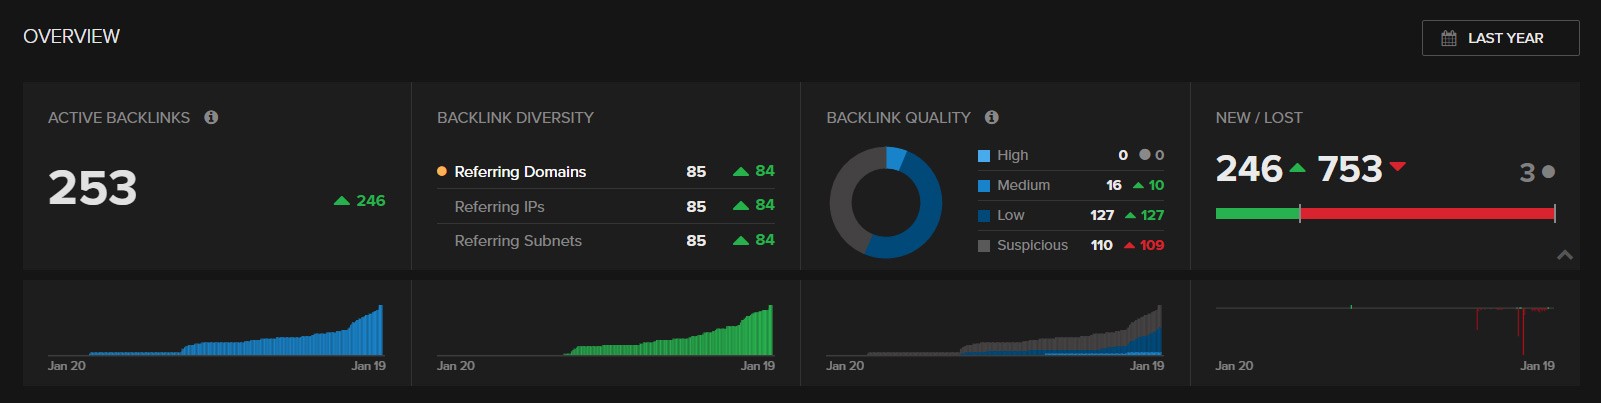This screenshot has width=1601, height=403.
Task: Click the Active Backlinks info icon
Action: (x=211, y=117)
